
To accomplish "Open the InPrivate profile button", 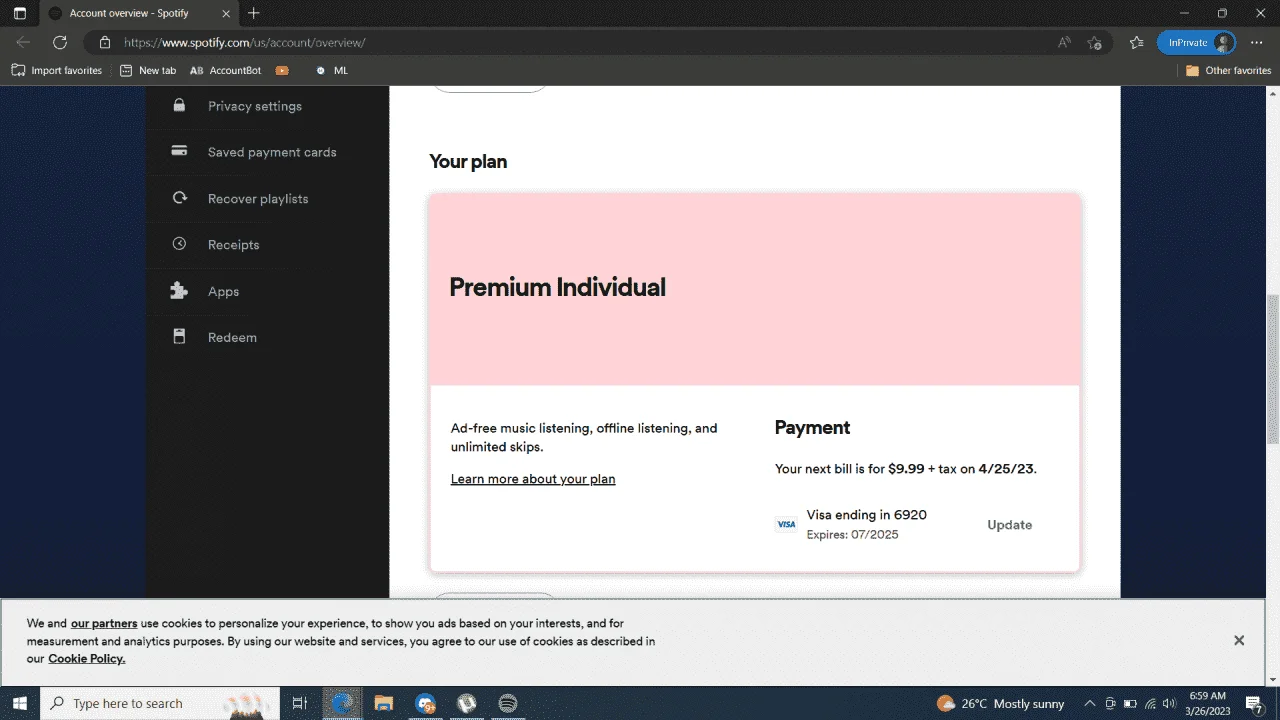I will (x=1197, y=43).
